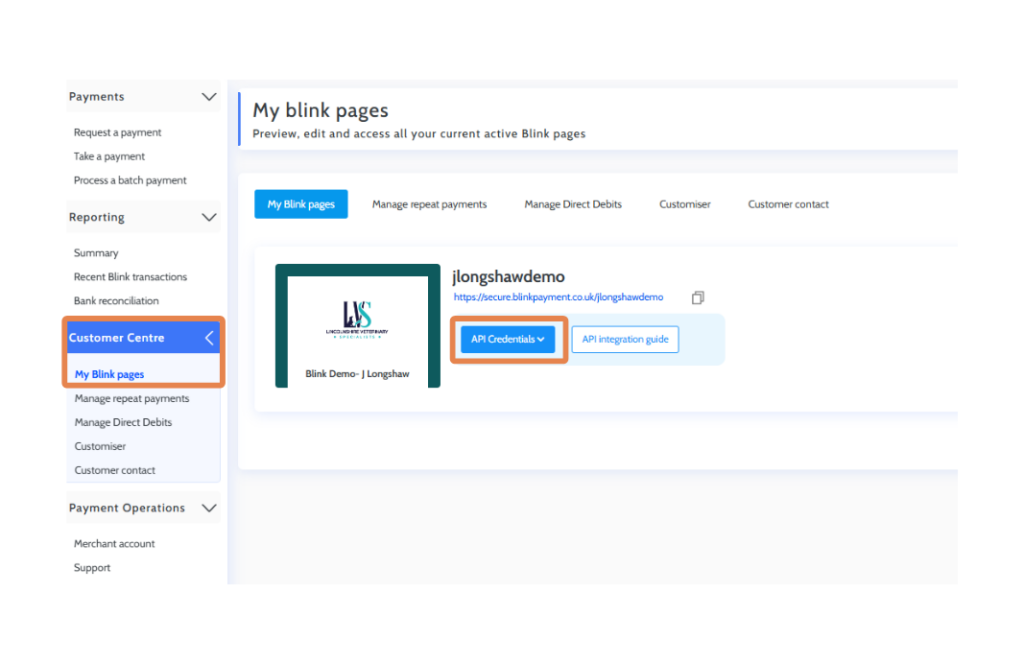Screen dimensions: 1024x664
Task: Open the Summary report
Action: (x=96, y=253)
